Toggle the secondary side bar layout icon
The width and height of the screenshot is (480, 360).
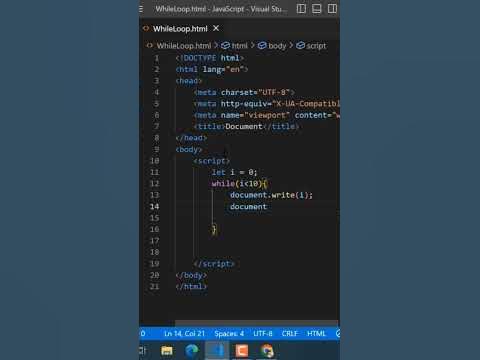coord(332,9)
